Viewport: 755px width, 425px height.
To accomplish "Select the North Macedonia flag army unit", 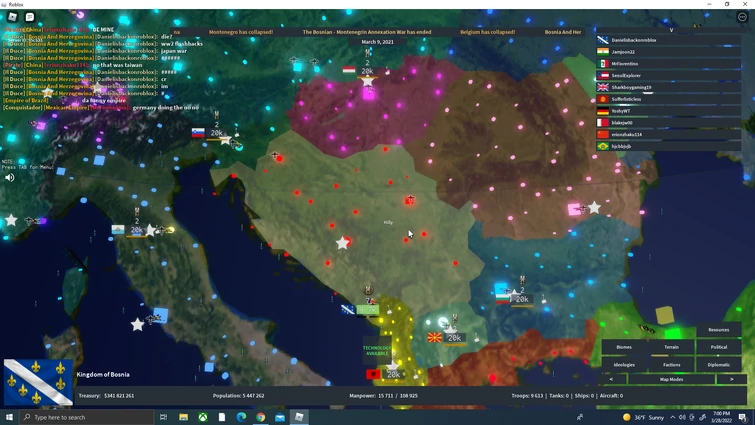I will click(x=454, y=338).
